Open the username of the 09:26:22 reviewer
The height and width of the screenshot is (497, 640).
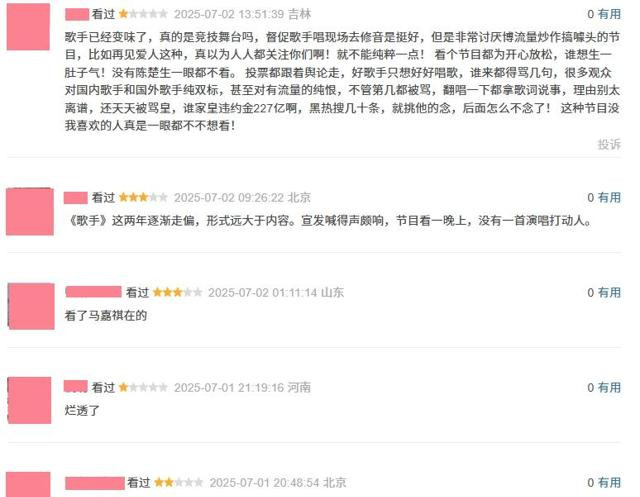pos(76,198)
